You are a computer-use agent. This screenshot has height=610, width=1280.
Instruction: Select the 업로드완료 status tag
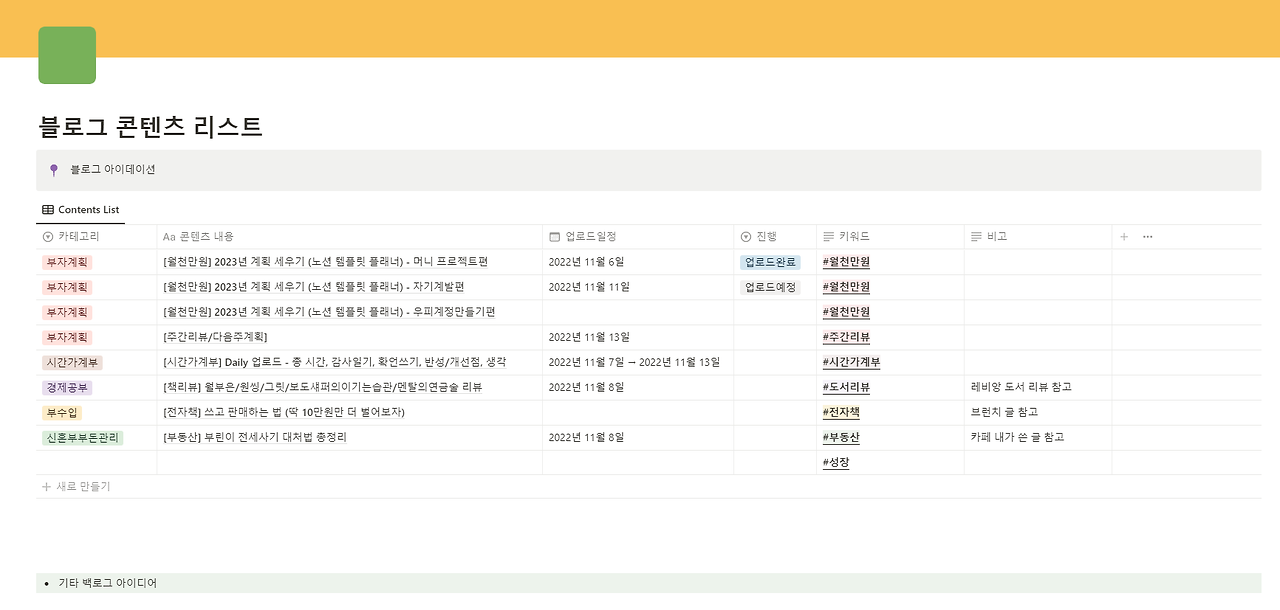tap(770, 262)
